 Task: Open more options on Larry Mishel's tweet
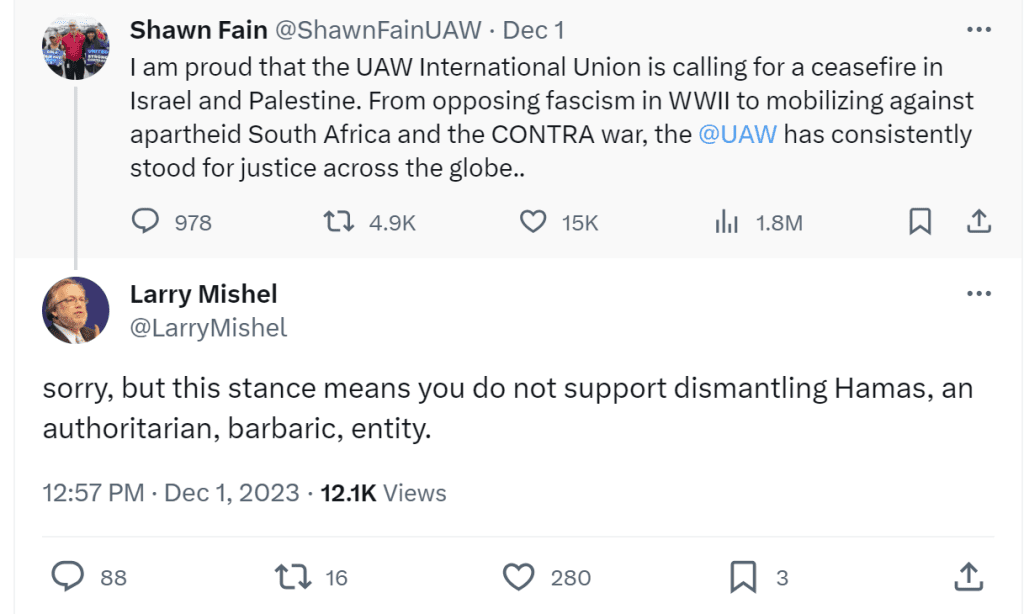(x=979, y=294)
